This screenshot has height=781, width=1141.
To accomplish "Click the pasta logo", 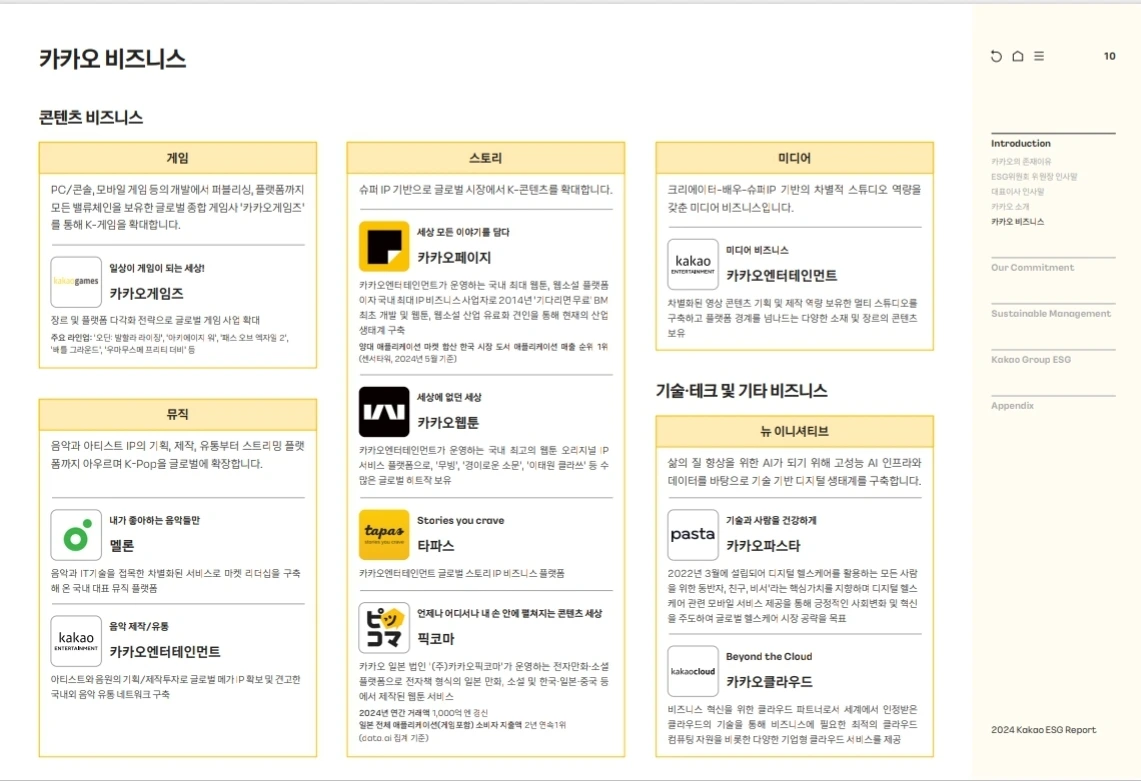I will coord(693,535).
